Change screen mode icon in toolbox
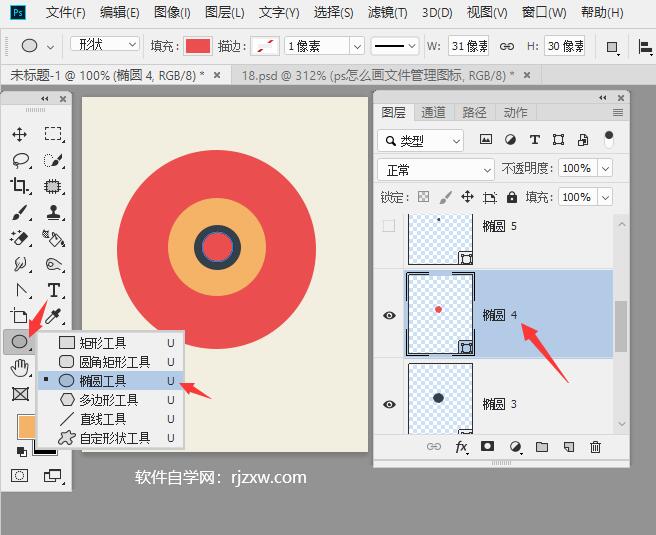The image size is (656, 535). (53, 476)
